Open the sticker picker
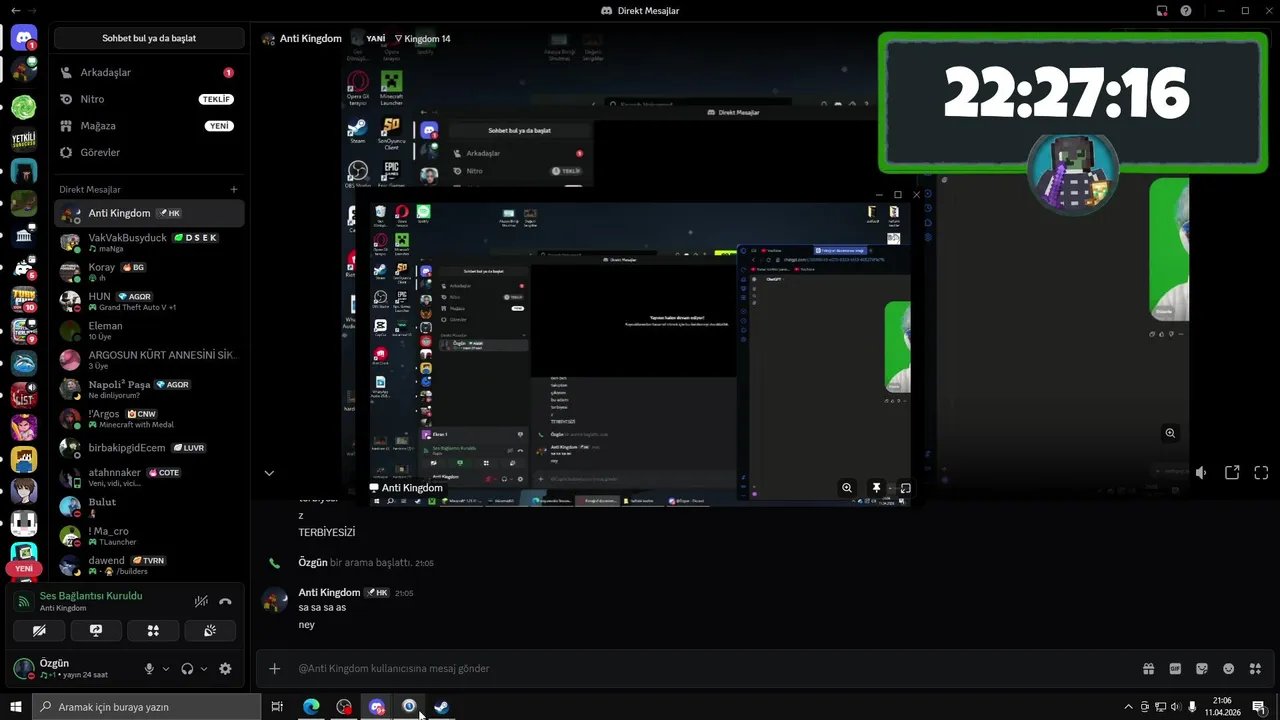The width and height of the screenshot is (1280, 720). [1202, 669]
